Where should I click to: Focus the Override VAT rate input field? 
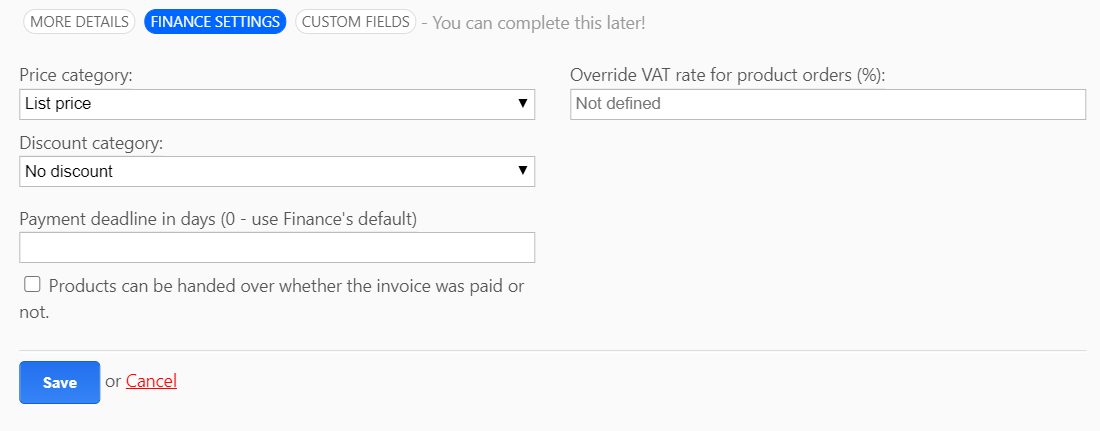pyautogui.click(x=828, y=104)
